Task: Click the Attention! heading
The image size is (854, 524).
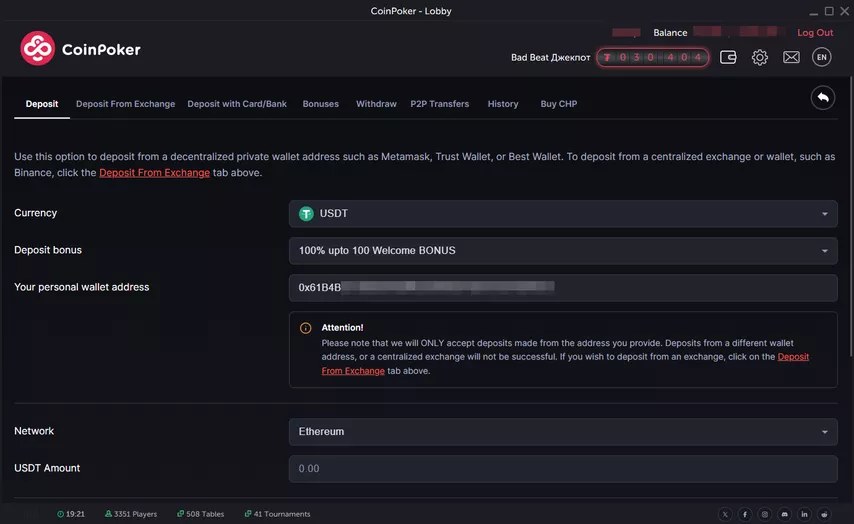Action: point(342,327)
